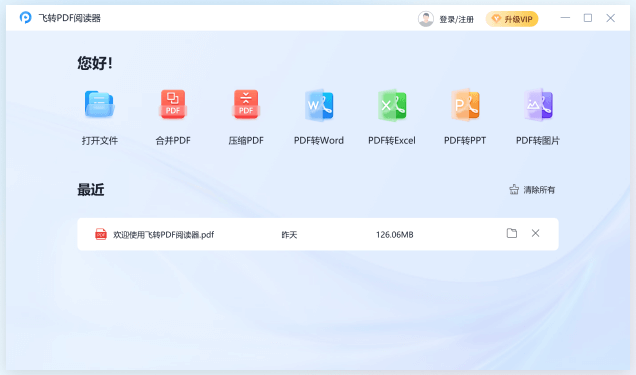This screenshot has width=636, height=375.
Task: Open the 登录/注册 link
Action: [x=456, y=19]
